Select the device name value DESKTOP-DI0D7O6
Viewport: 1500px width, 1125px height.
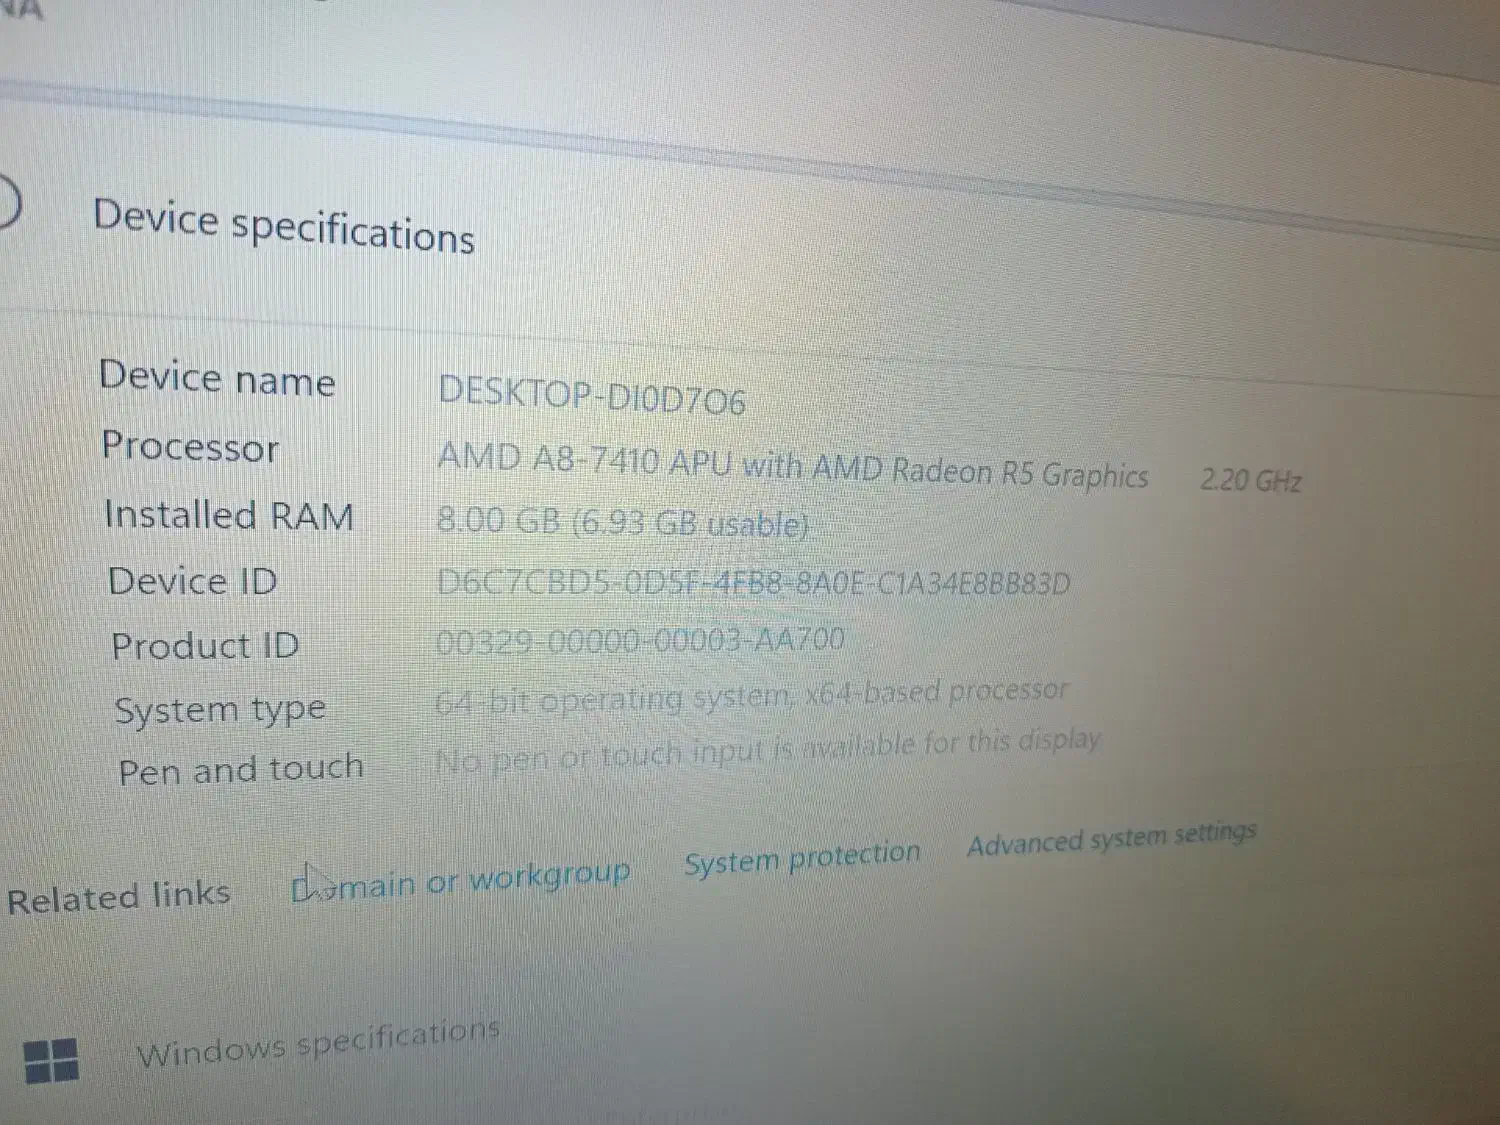click(592, 395)
